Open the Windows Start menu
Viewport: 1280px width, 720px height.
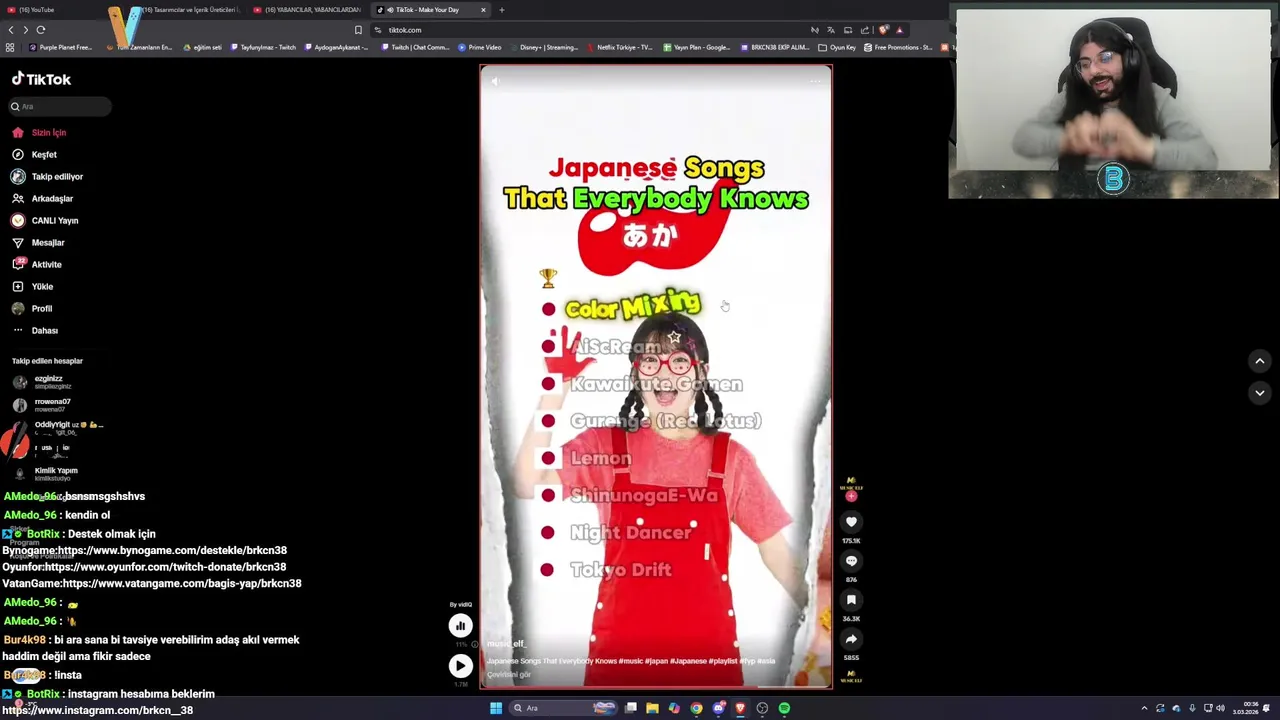point(495,708)
